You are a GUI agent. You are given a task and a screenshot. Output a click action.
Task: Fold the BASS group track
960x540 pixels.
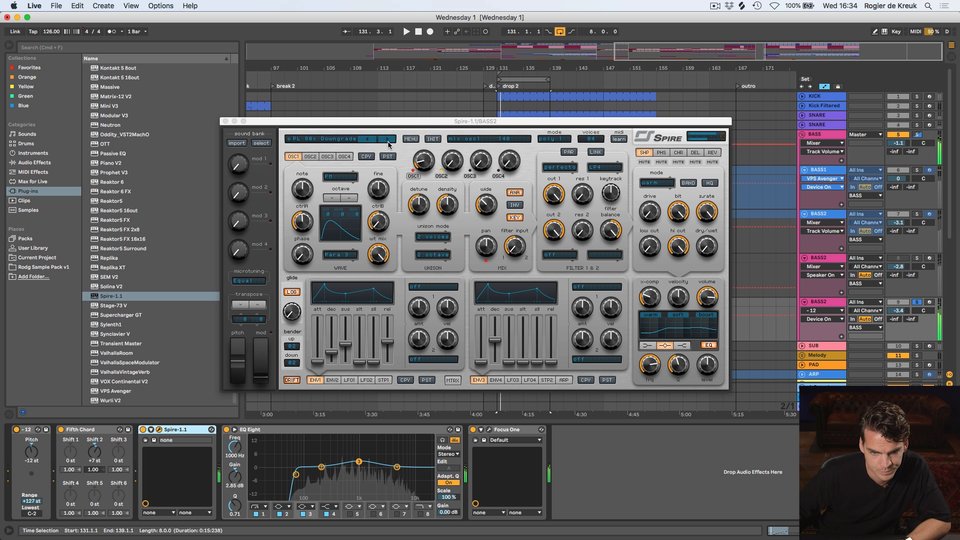(x=802, y=134)
